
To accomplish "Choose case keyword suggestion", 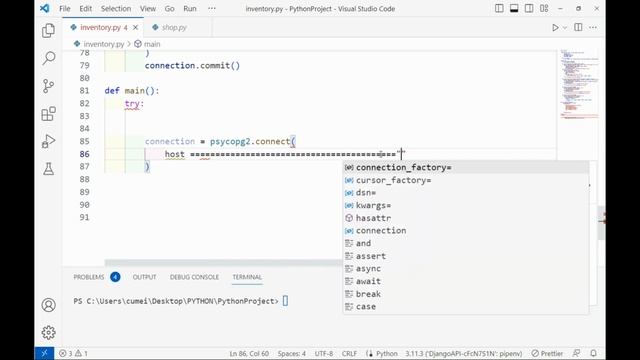I will (x=466, y=307).
